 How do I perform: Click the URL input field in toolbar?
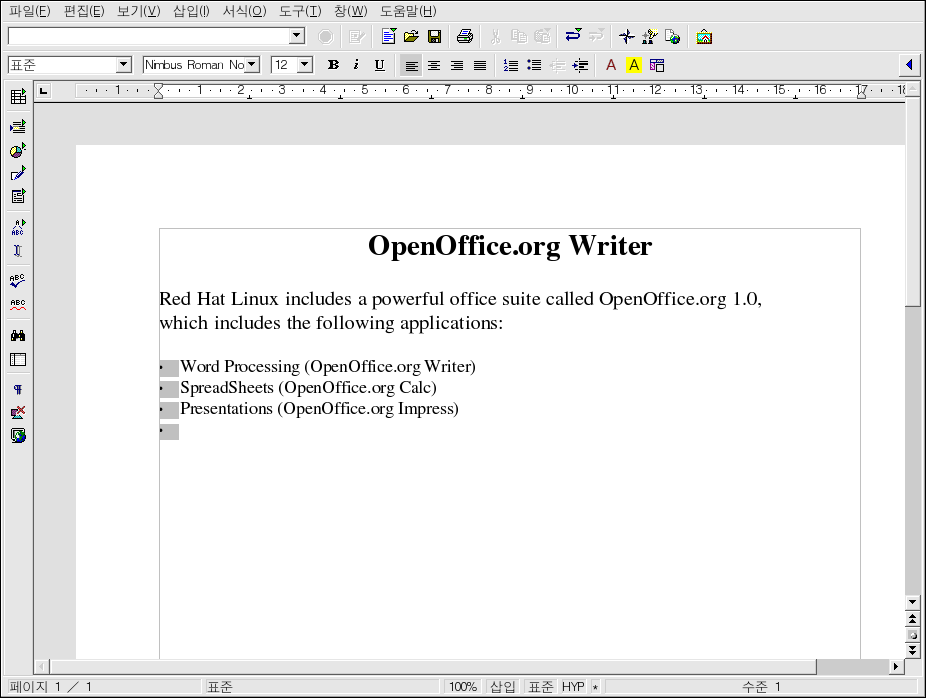[x=148, y=36]
